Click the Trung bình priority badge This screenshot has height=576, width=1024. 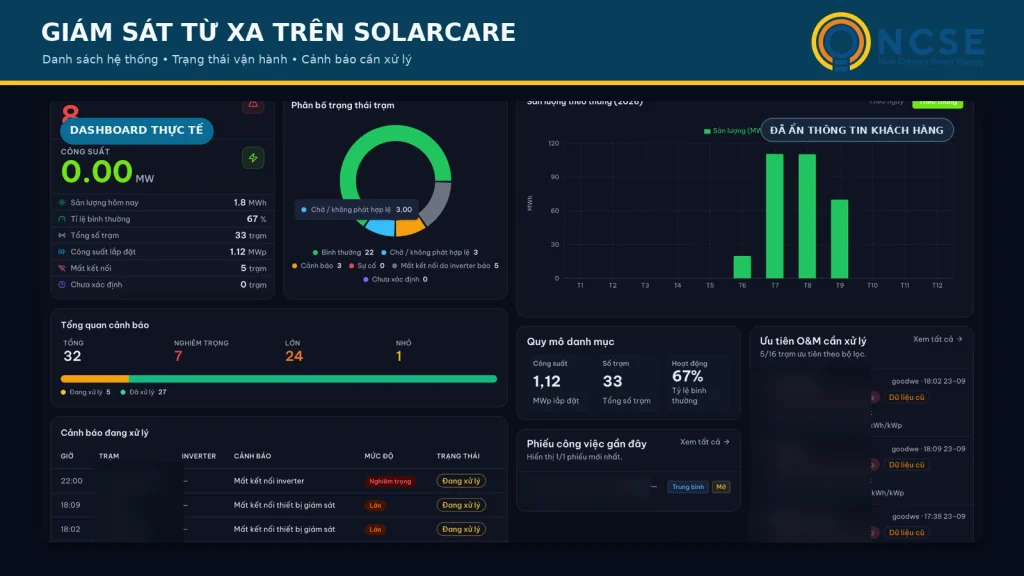688,487
